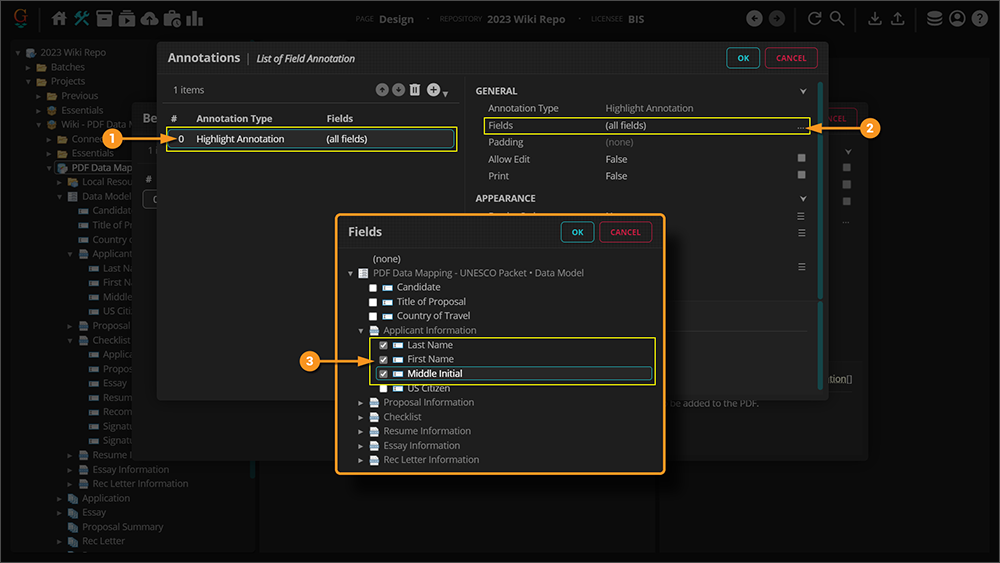
Task: Click the add annotation plus icon
Action: coord(433,90)
